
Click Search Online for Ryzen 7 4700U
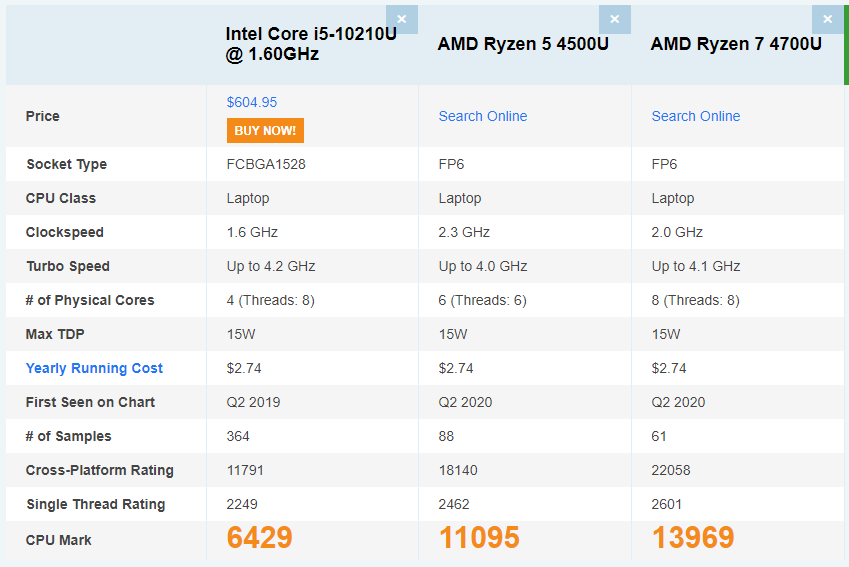tap(696, 116)
